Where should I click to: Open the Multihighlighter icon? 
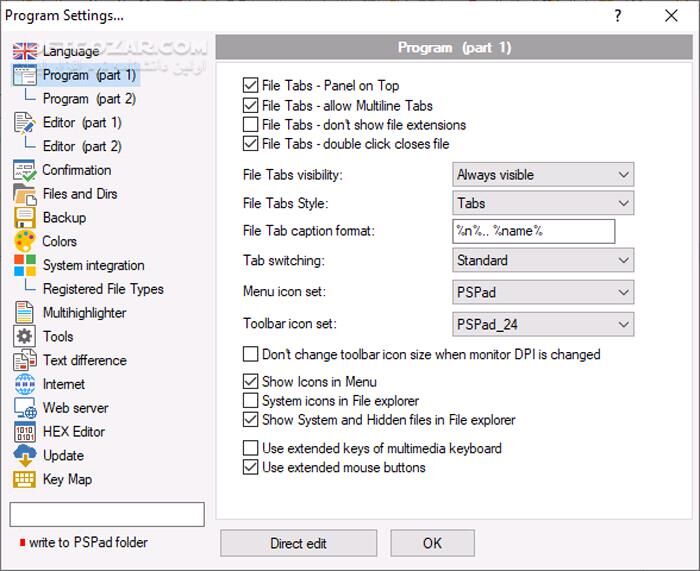[25, 313]
